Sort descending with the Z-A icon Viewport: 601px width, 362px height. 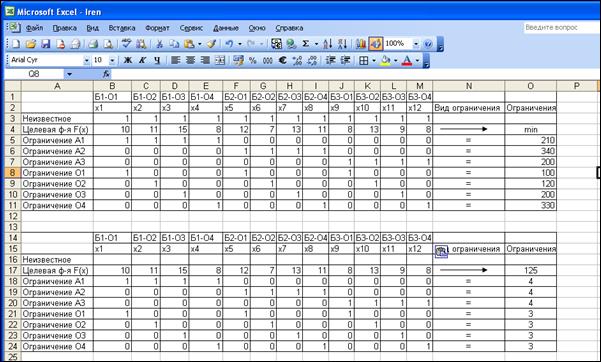coord(342,44)
